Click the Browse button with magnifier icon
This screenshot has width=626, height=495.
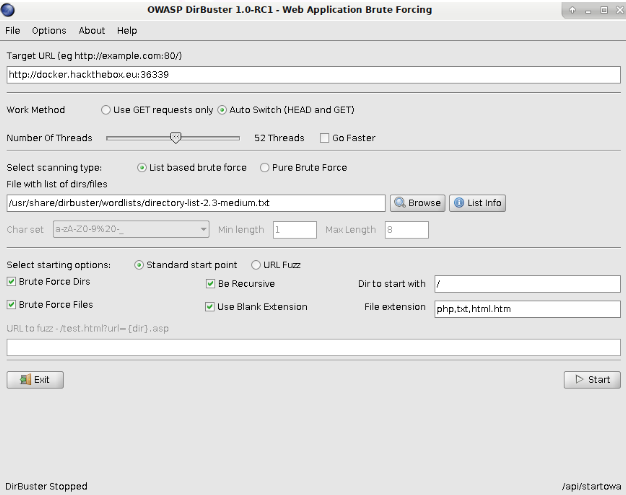point(417,203)
